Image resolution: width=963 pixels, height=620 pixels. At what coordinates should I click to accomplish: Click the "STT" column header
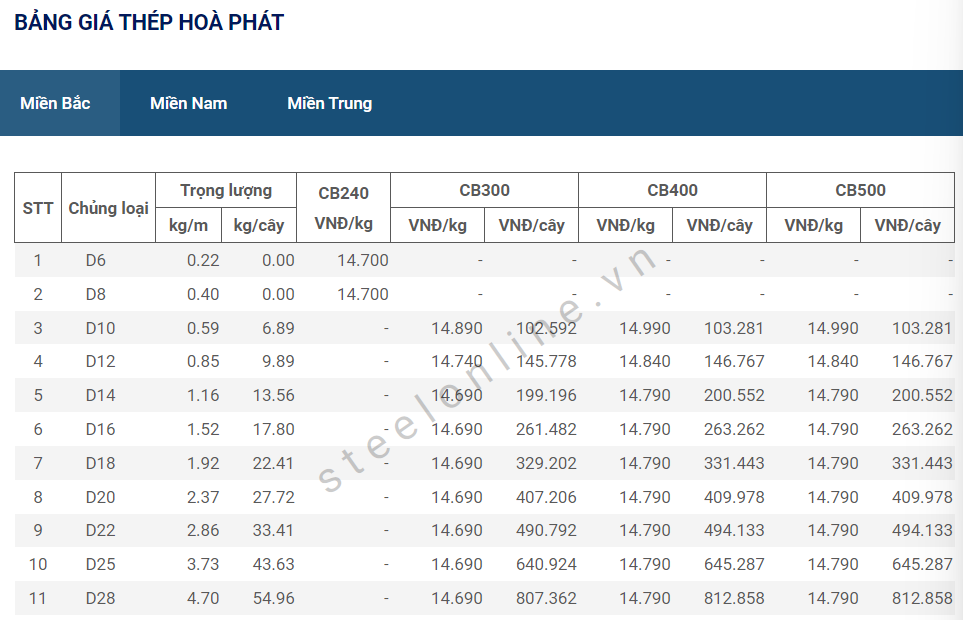pos(38,208)
